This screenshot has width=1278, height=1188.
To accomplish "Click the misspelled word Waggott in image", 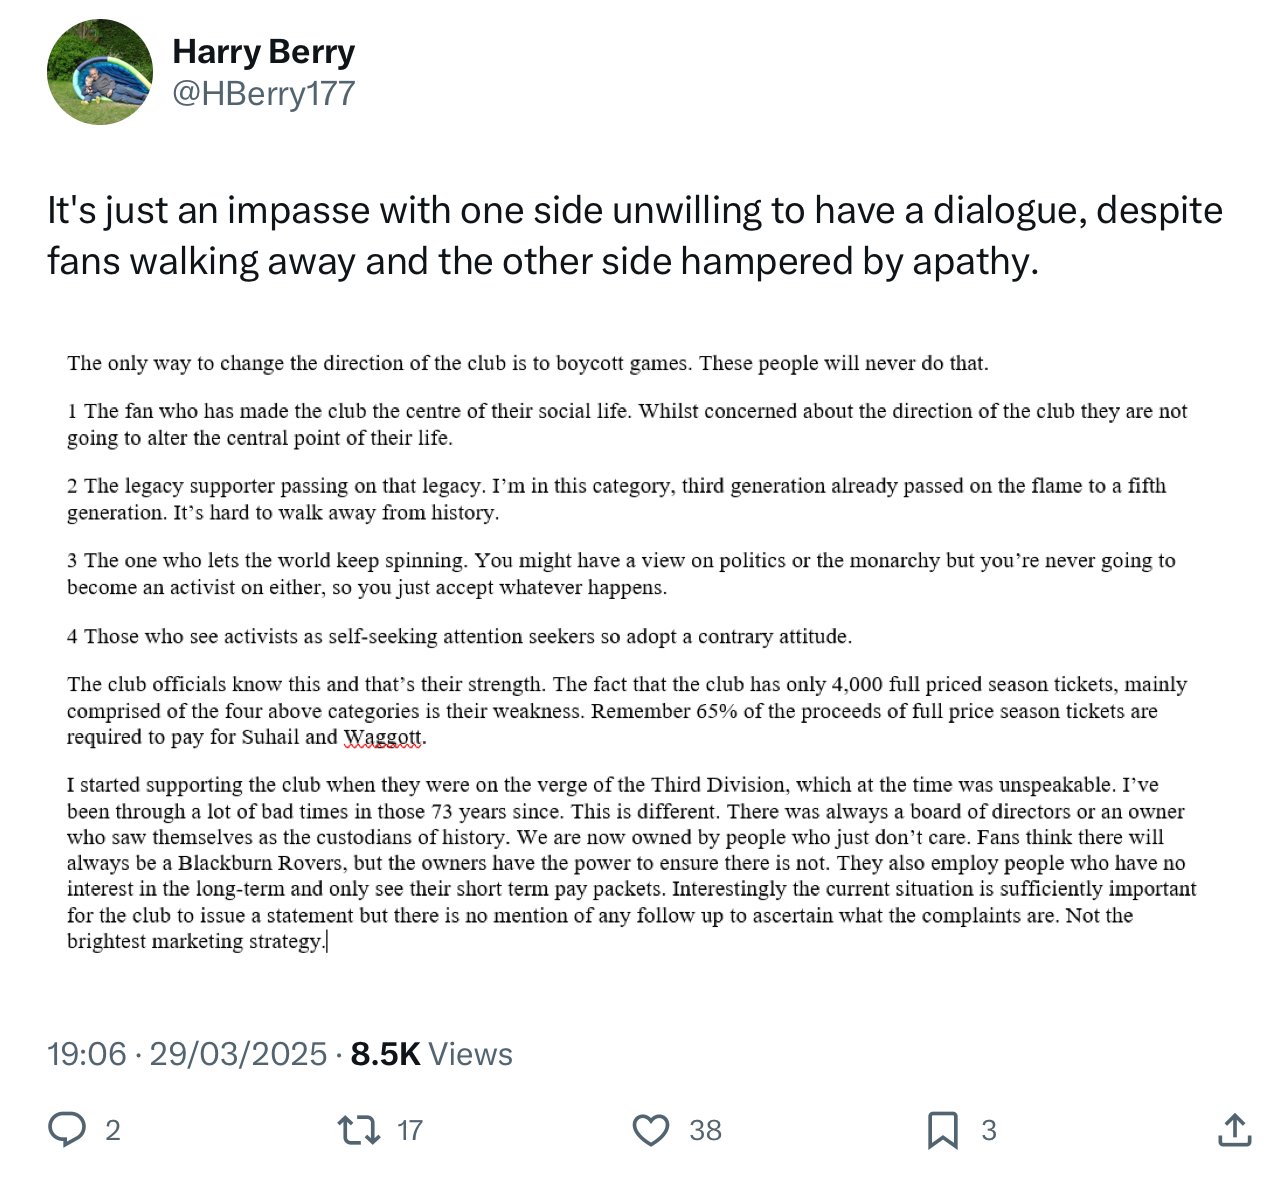I will point(383,738).
